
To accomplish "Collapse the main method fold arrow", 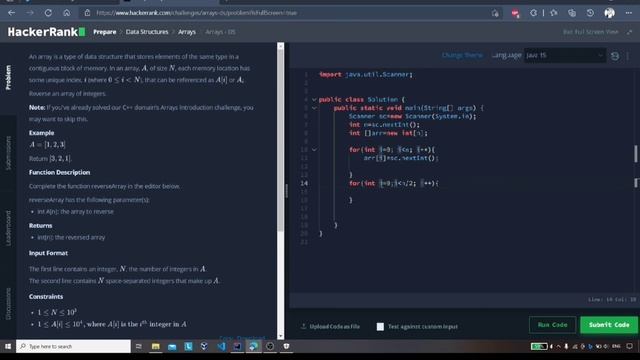I will tap(314, 108).
